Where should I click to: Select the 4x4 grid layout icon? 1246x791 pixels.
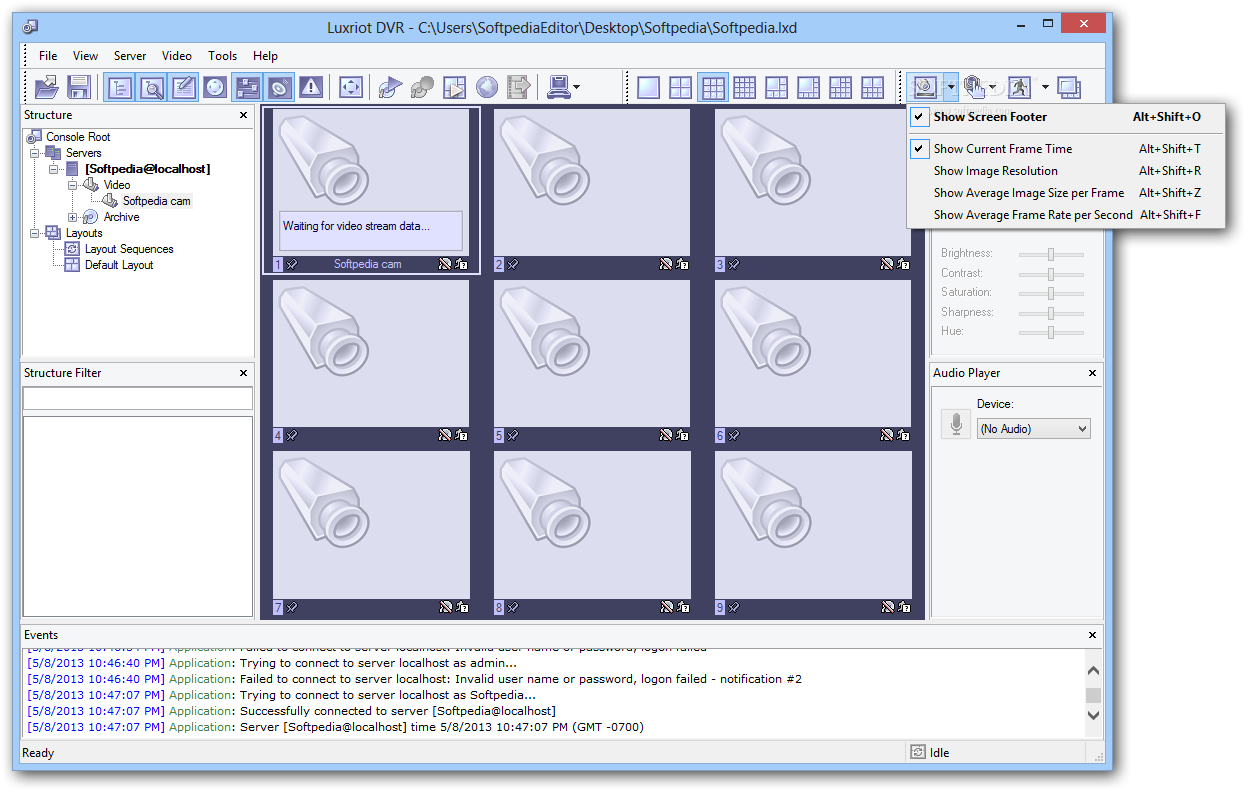745,87
